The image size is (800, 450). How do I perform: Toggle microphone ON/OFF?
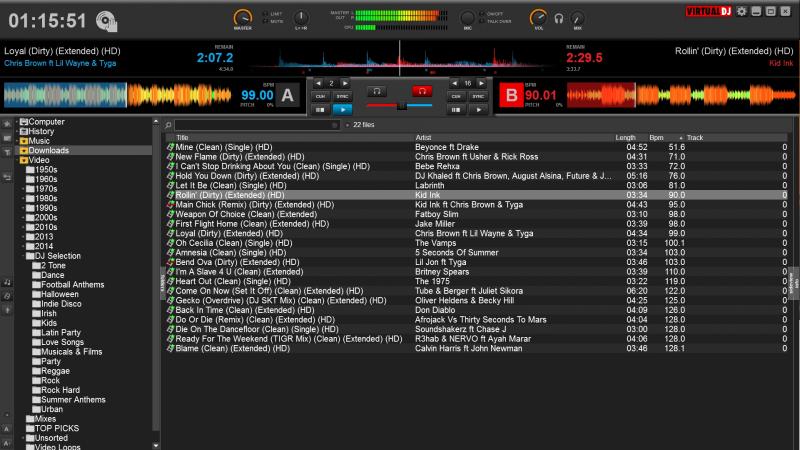pos(491,14)
